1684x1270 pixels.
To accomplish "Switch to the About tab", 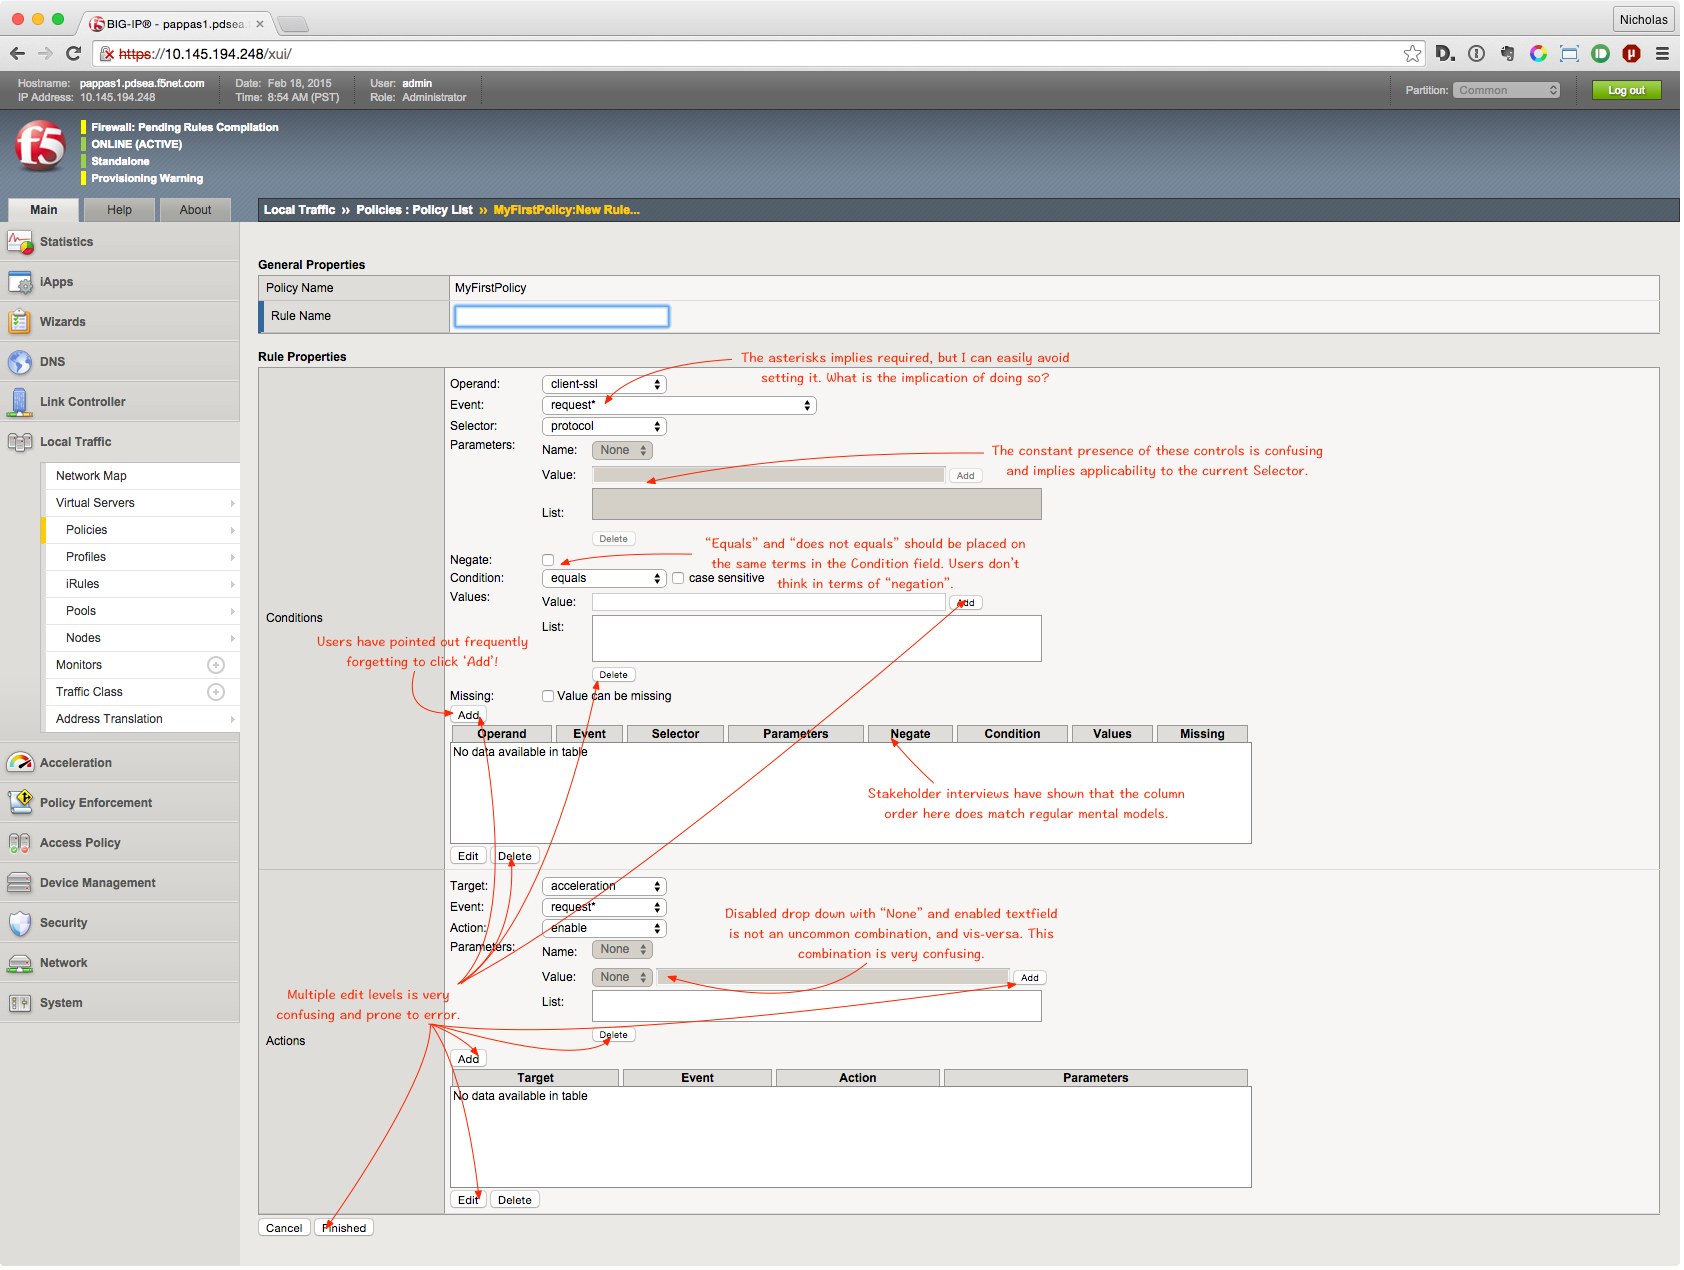I will tap(195, 210).
